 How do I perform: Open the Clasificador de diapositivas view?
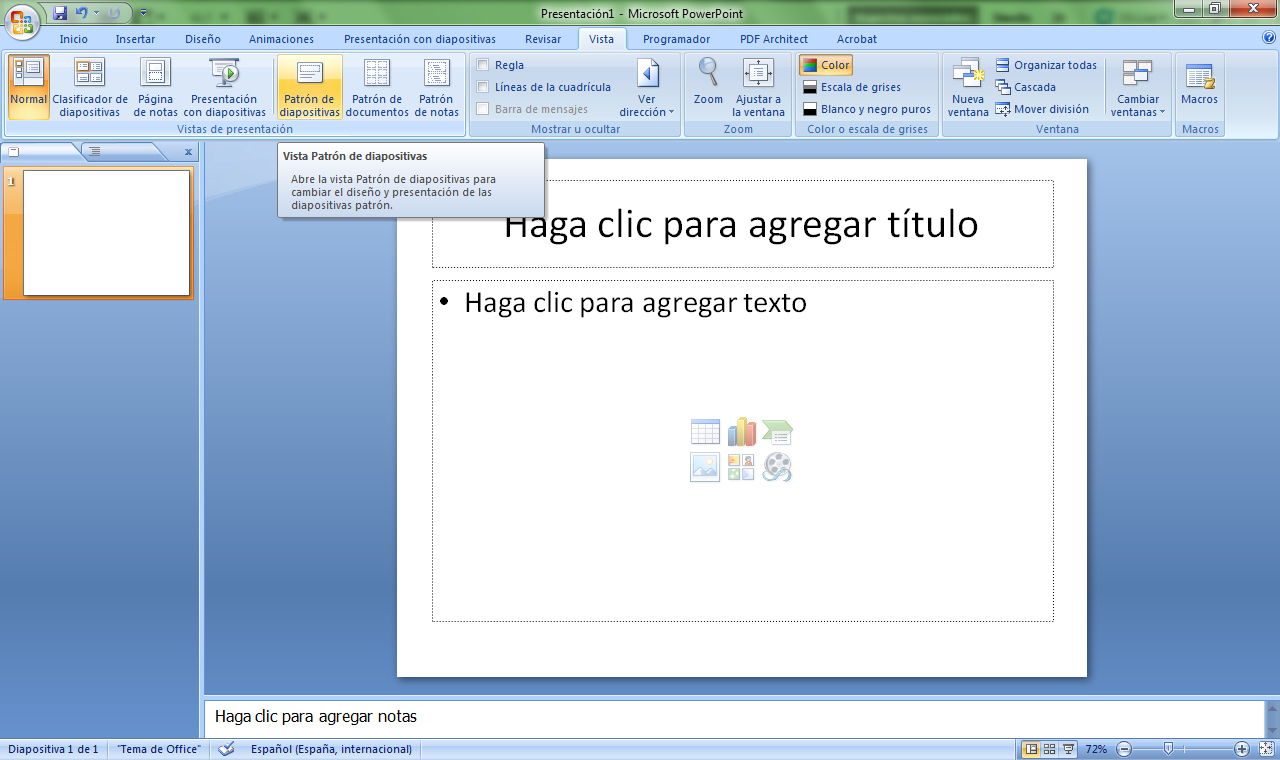[x=90, y=87]
